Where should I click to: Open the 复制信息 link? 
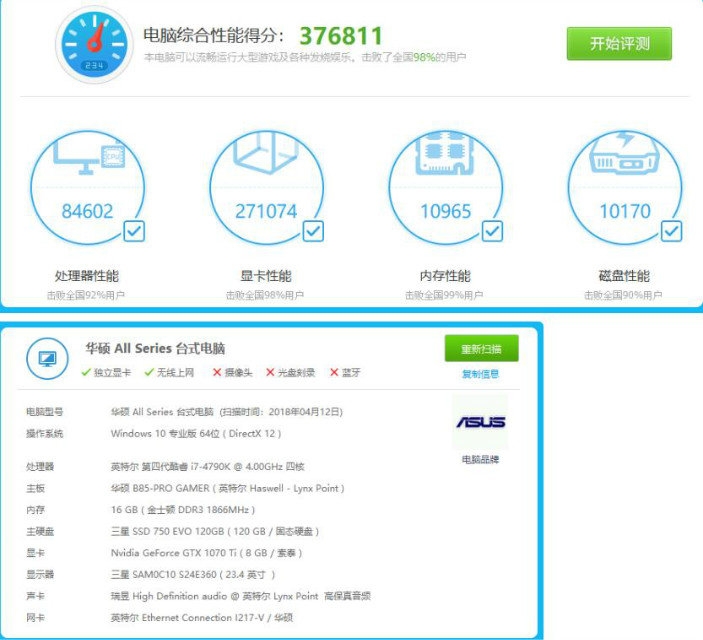coord(480,374)
